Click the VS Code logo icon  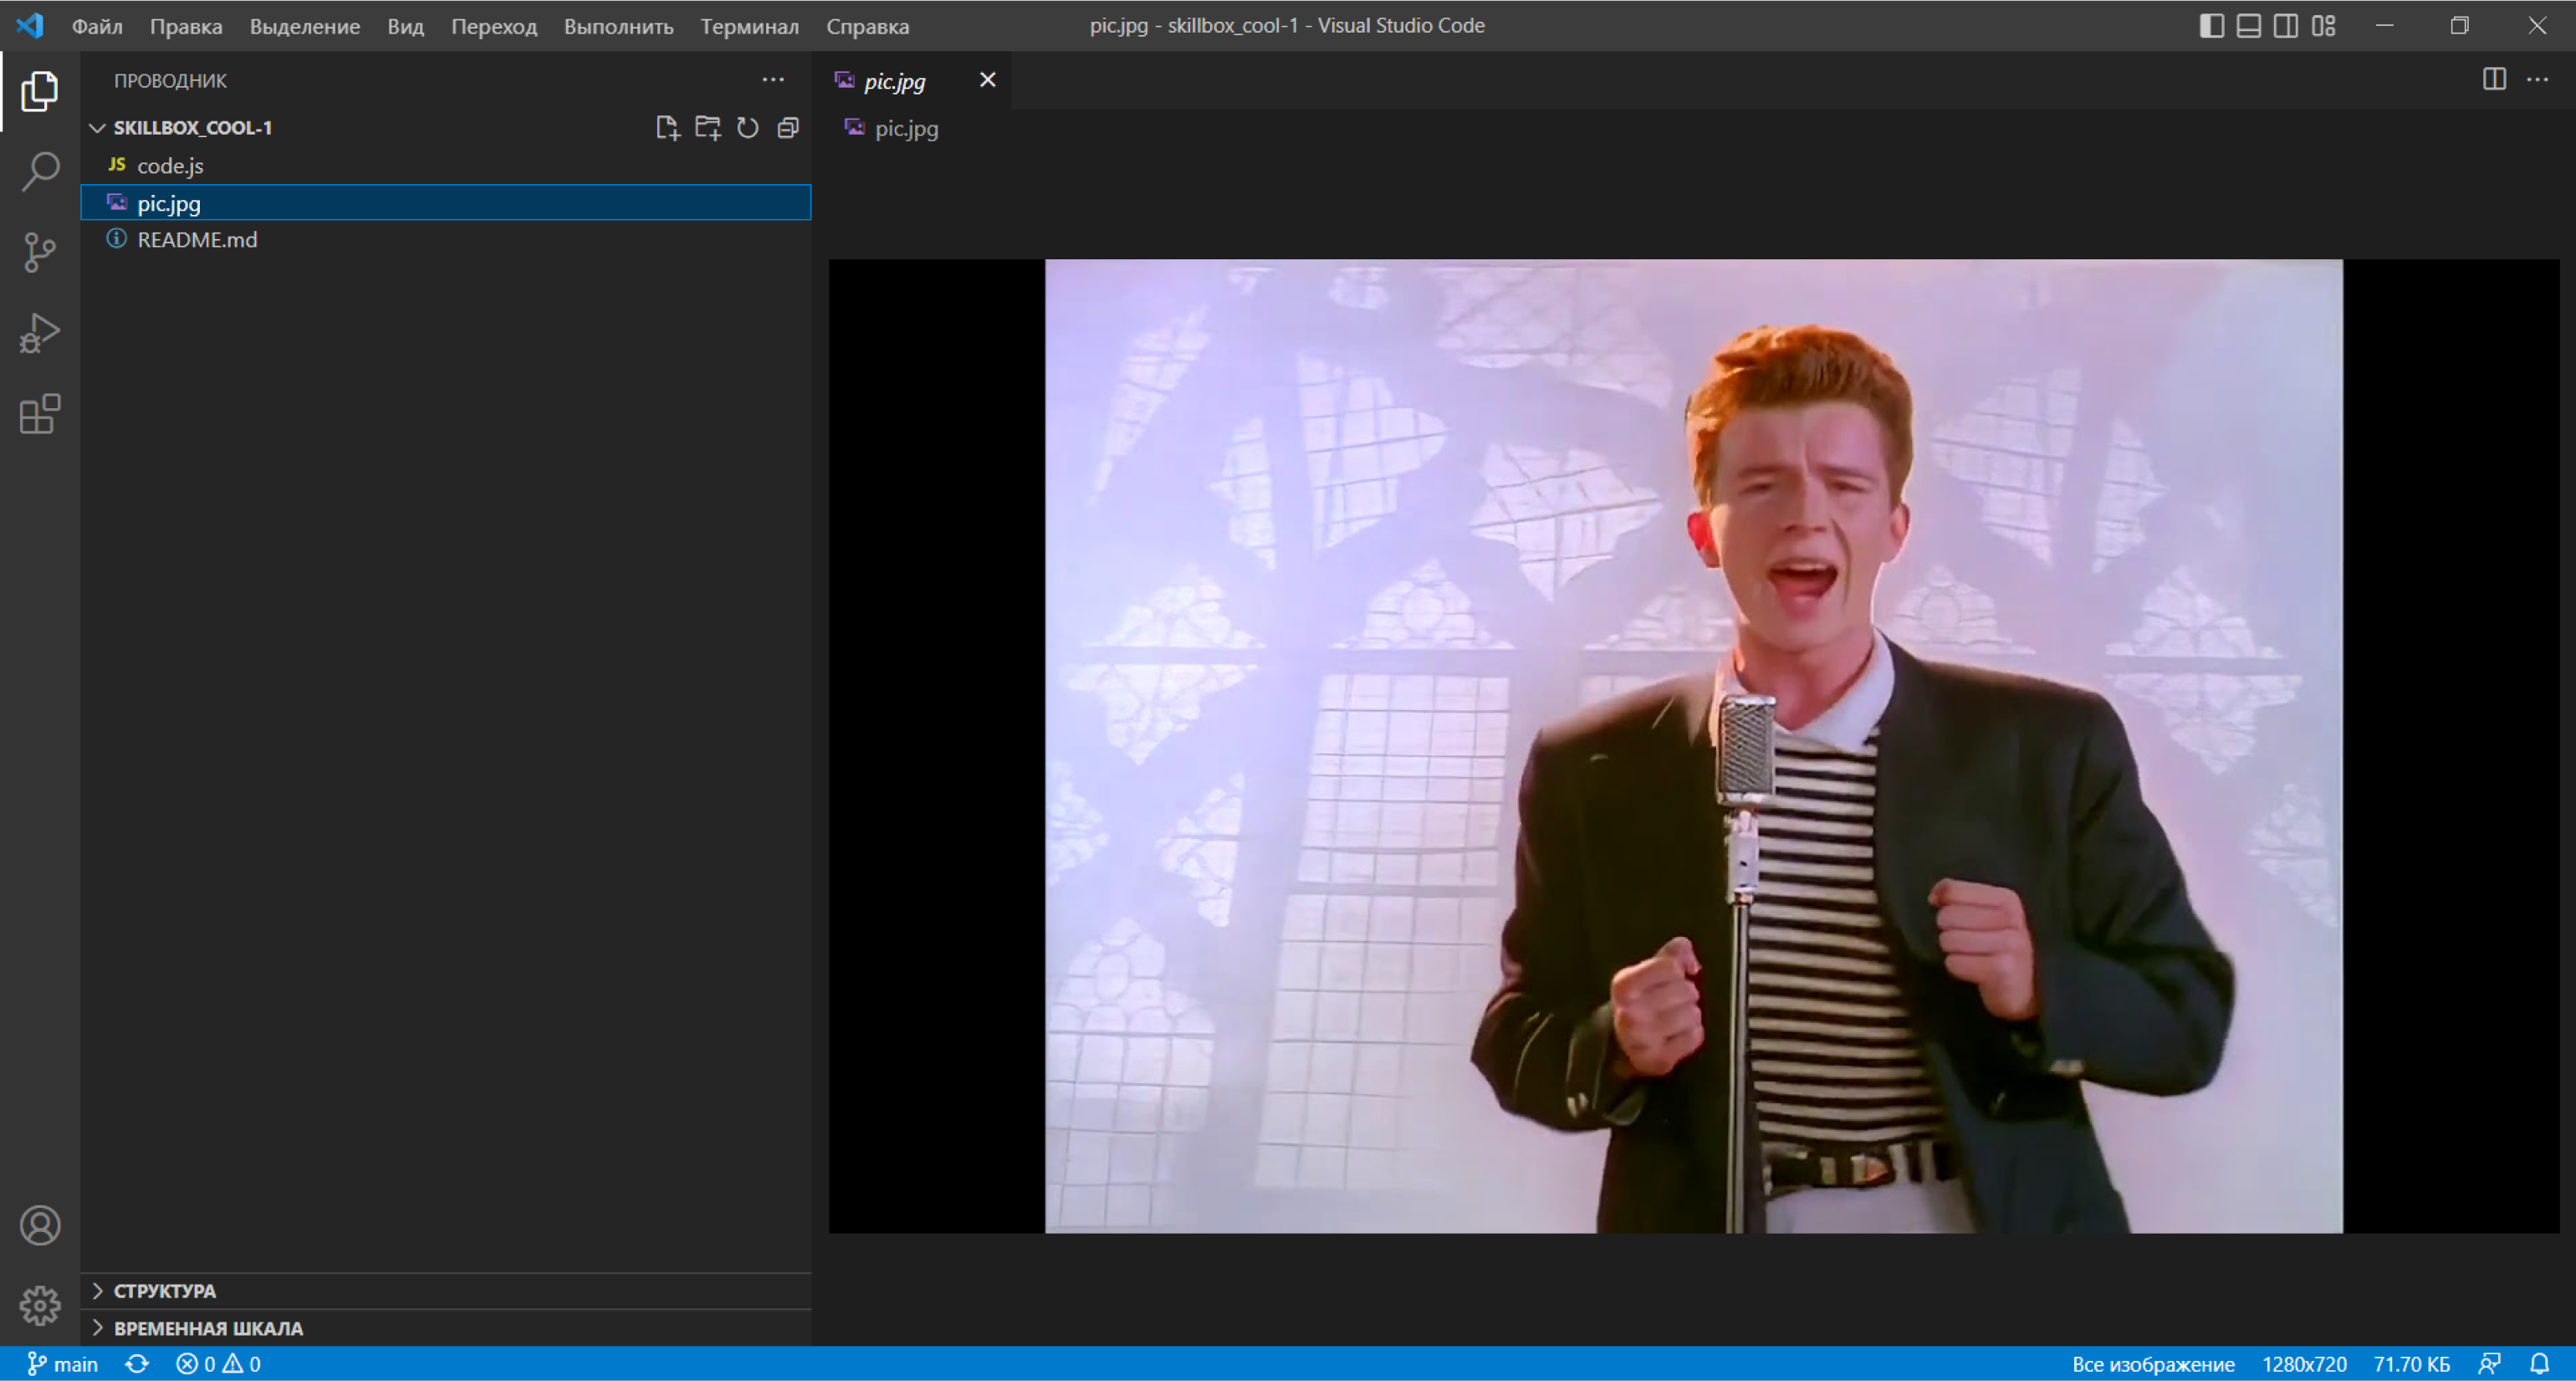pos(30,25)
